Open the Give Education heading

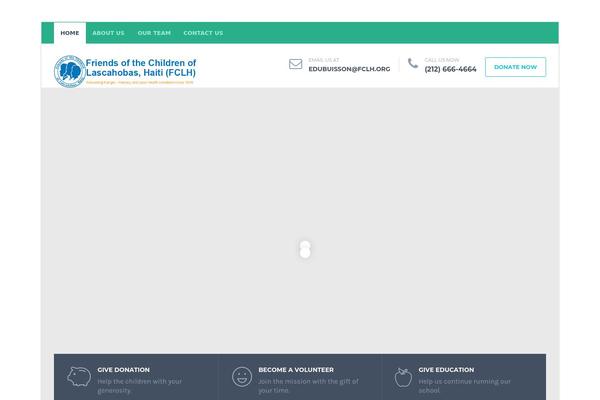446,370
